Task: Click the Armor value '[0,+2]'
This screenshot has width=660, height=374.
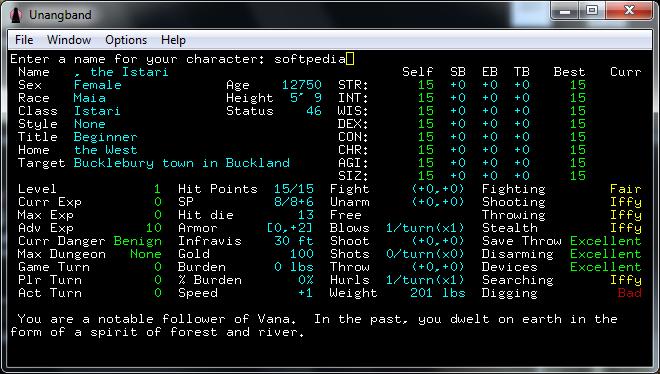Action: 290,228
